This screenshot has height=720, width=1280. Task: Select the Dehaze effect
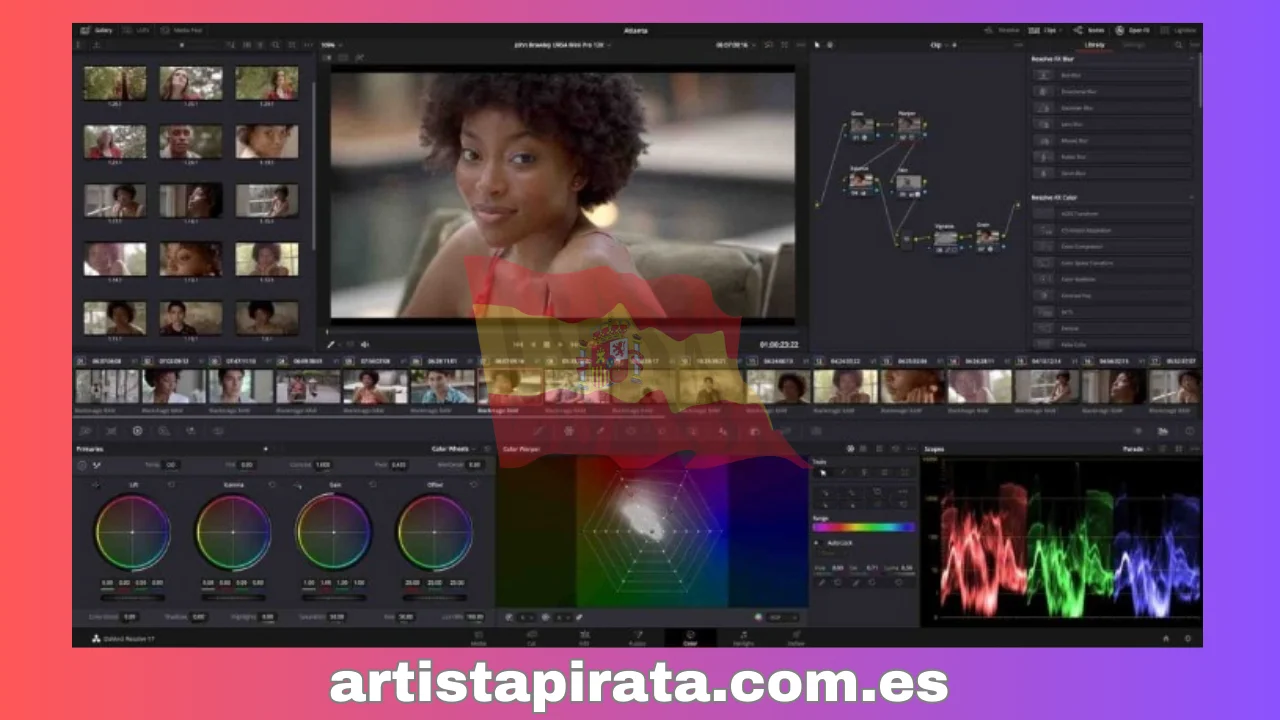click(1112, 328)
